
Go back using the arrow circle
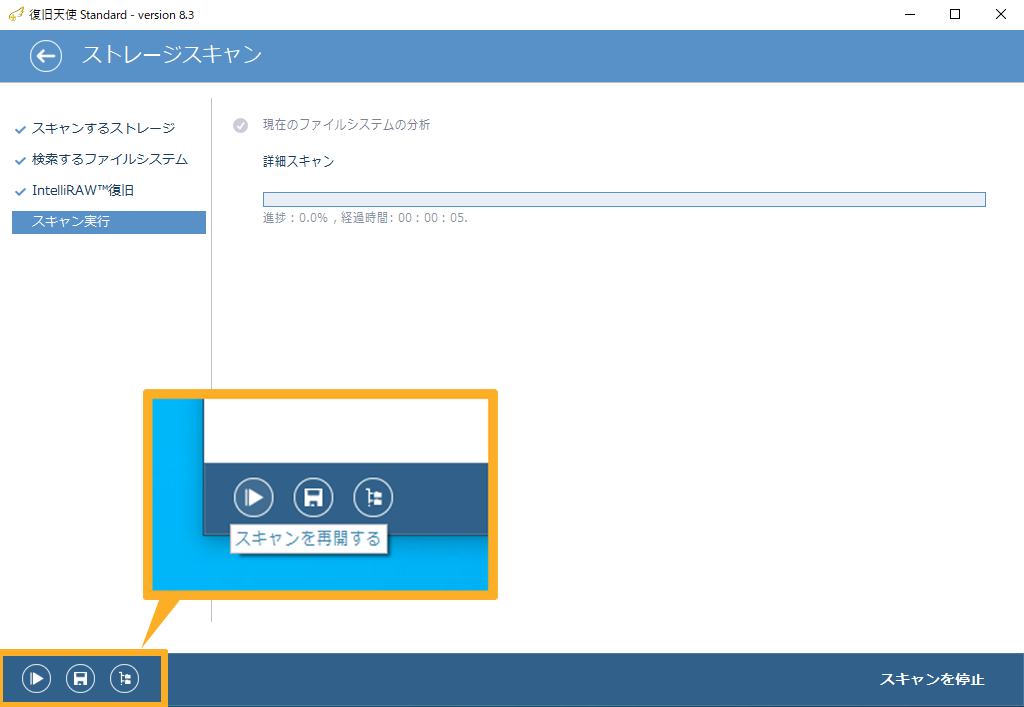coord(46,56)
